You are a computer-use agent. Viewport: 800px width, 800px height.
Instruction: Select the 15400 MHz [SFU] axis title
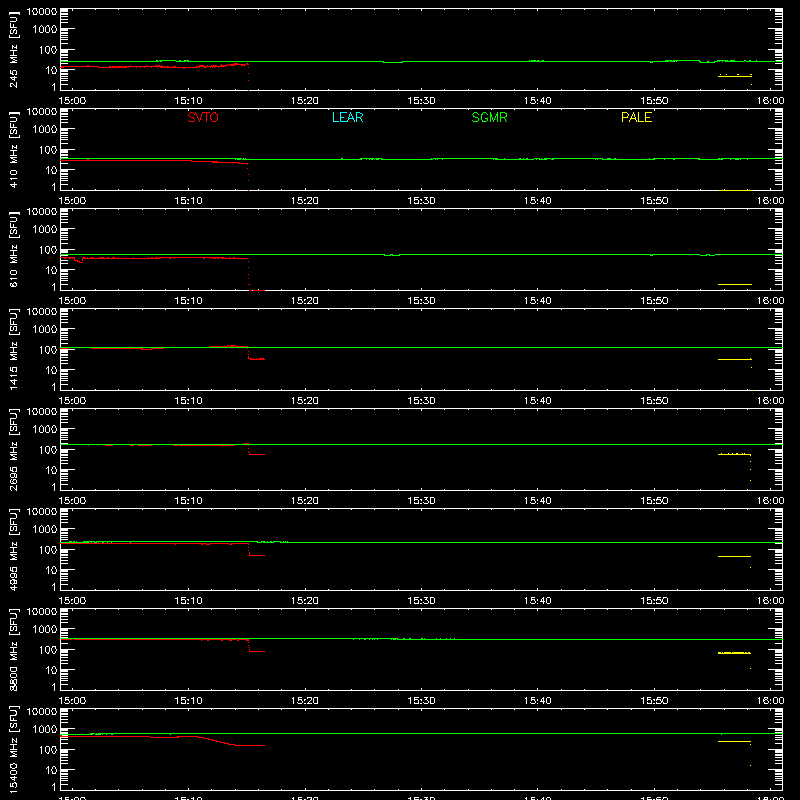click(13, 749)
